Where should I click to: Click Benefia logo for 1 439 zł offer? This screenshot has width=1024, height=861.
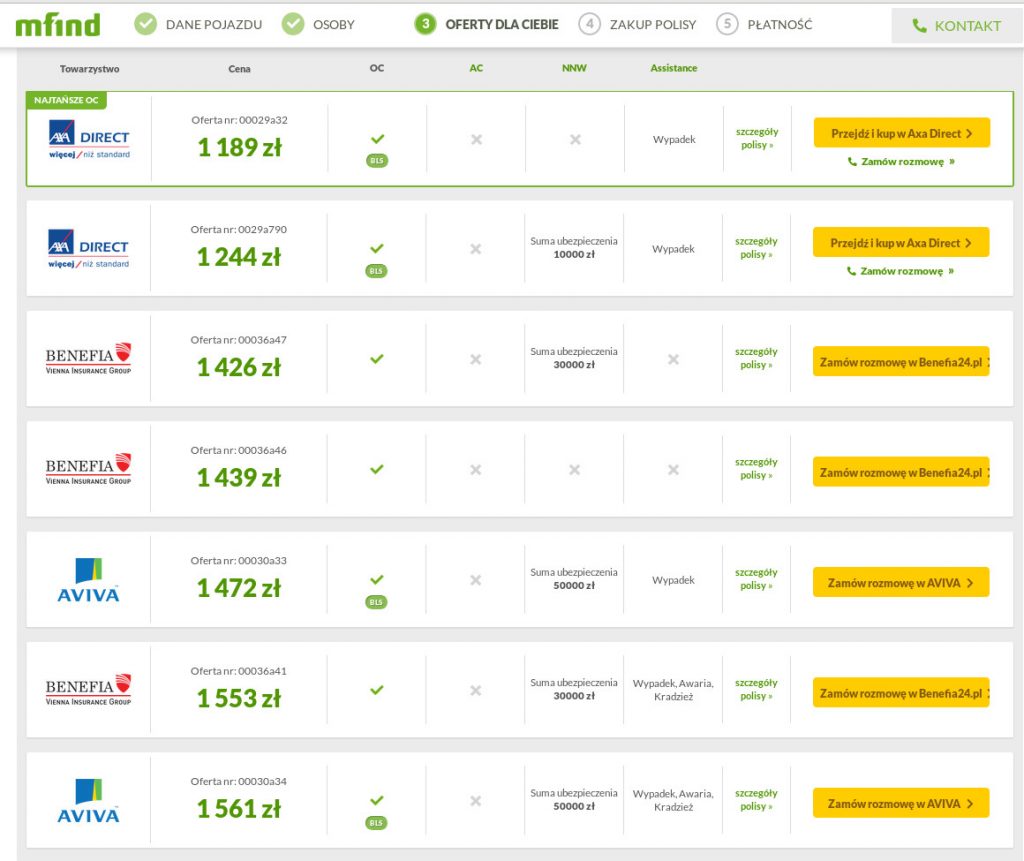88,469
